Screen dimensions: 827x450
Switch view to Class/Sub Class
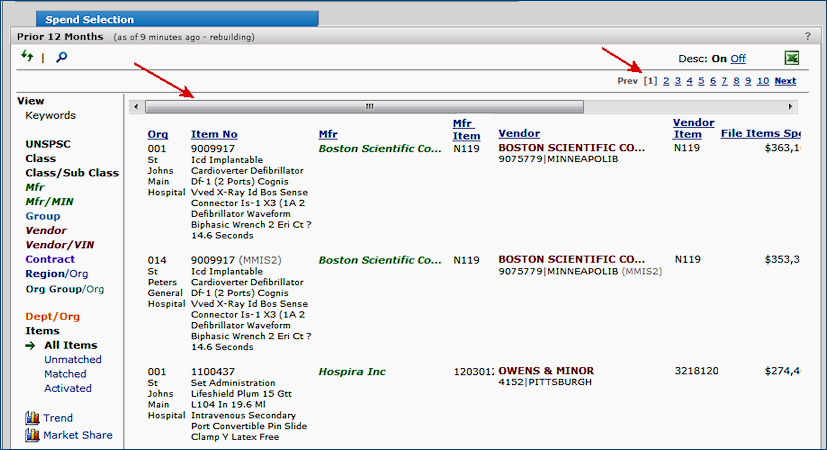point(72,173)
